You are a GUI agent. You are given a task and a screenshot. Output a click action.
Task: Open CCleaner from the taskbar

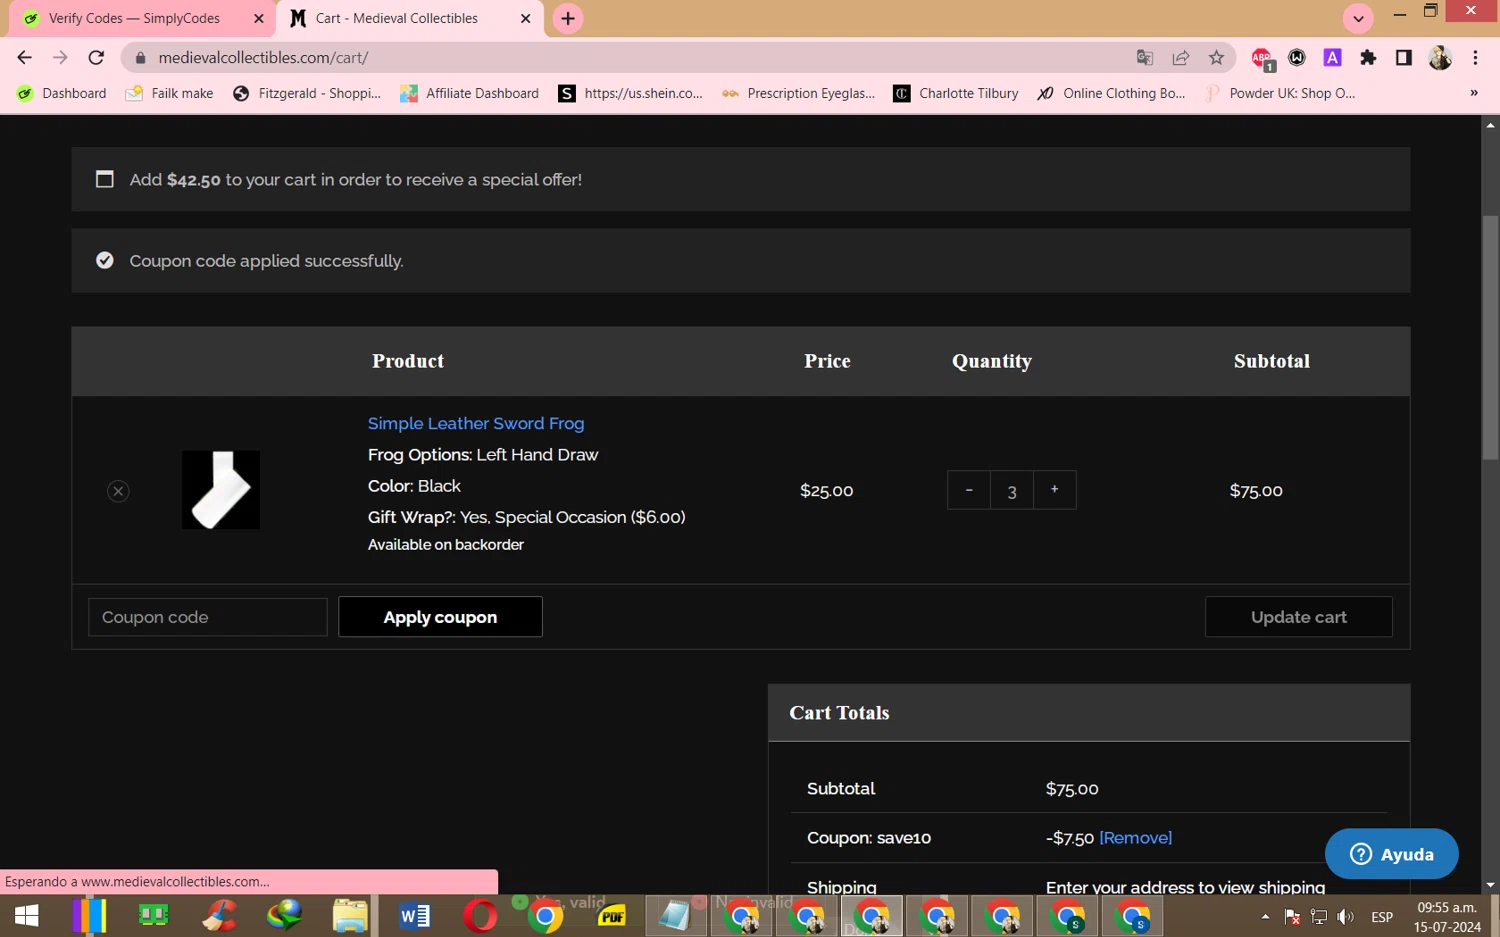coord(220,916)
